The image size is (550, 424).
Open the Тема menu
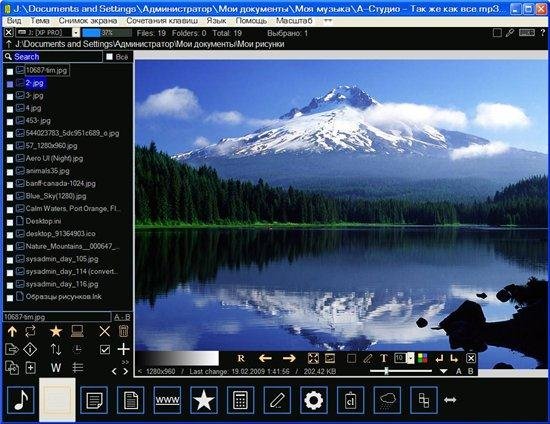40,21
